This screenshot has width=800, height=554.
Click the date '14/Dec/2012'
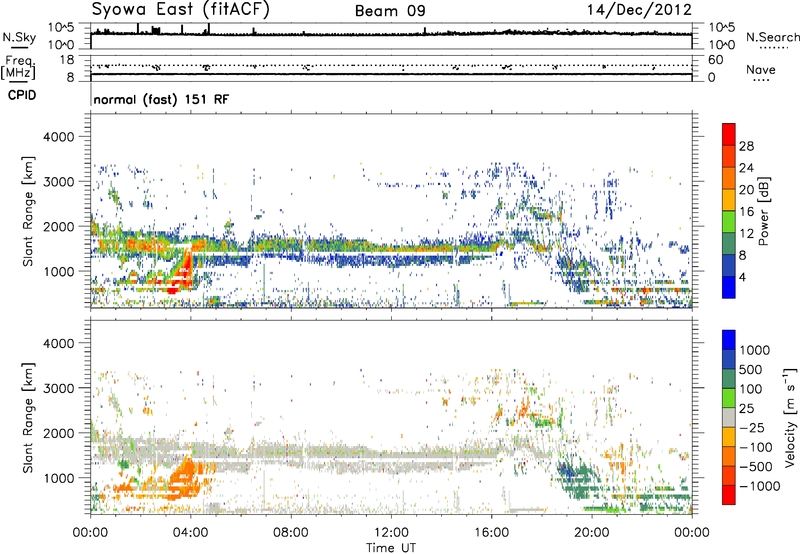[639, 10]
